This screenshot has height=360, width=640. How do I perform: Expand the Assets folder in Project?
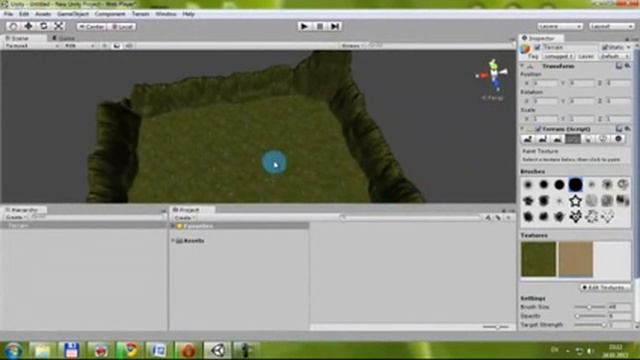[173, 241]
